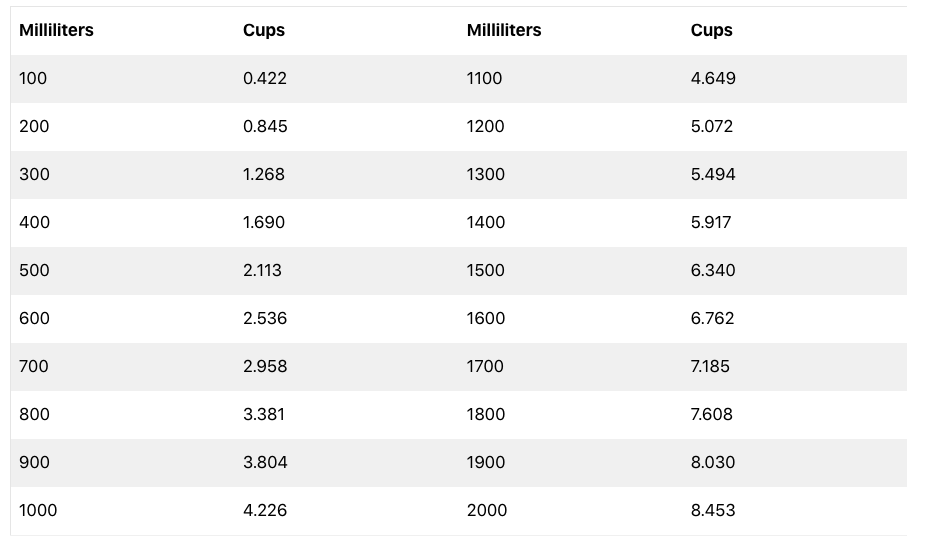Screen dimensions: 939x551
Task: Click the Cups header above 0.422
Action: tap(264, 30)
